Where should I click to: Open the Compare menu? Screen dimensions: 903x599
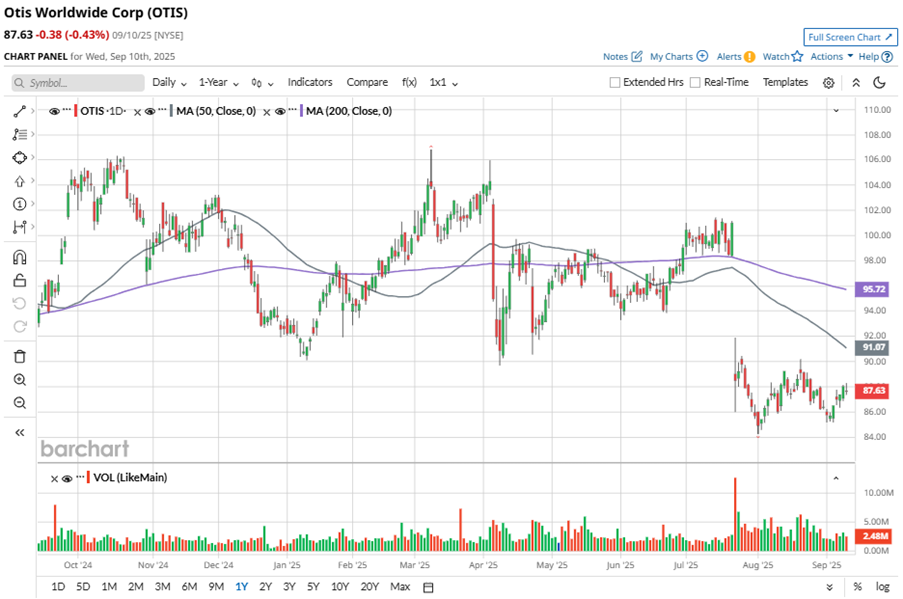point(367,82)
